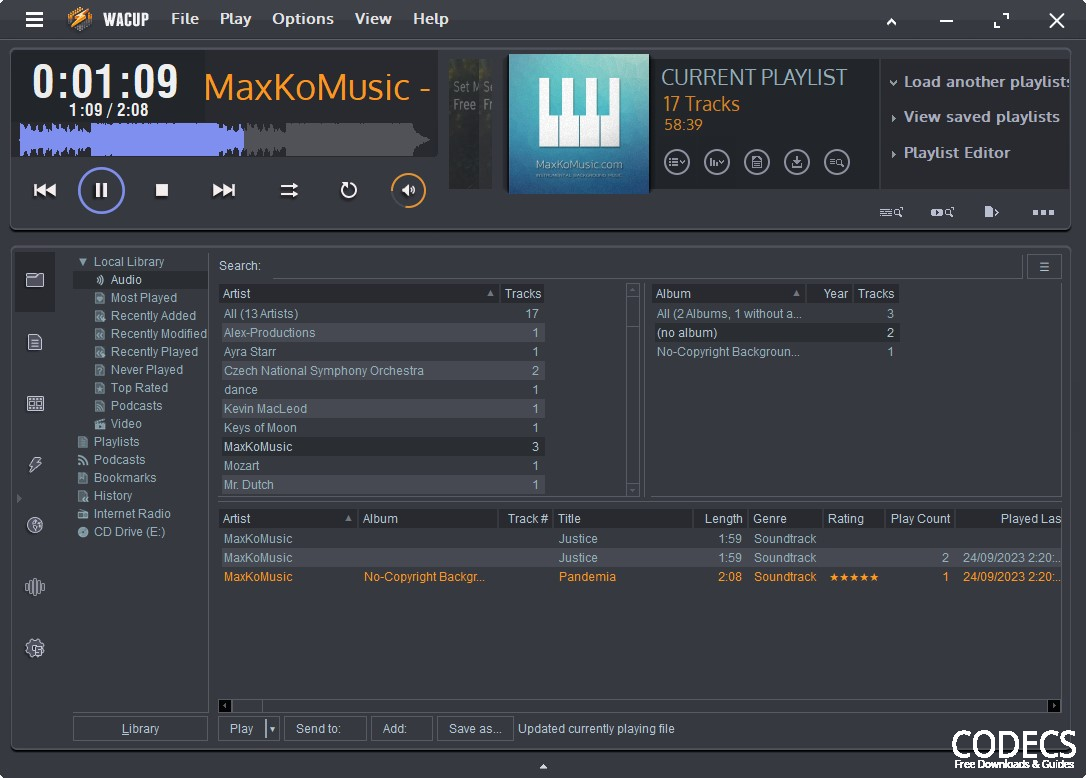Open Internet Radio in tree
The image size is (1086, 778).
pos(132,514)
